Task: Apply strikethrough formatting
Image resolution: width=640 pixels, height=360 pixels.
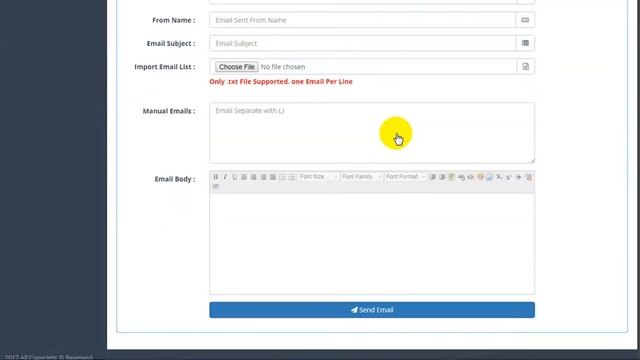Action: pos(518,177)
